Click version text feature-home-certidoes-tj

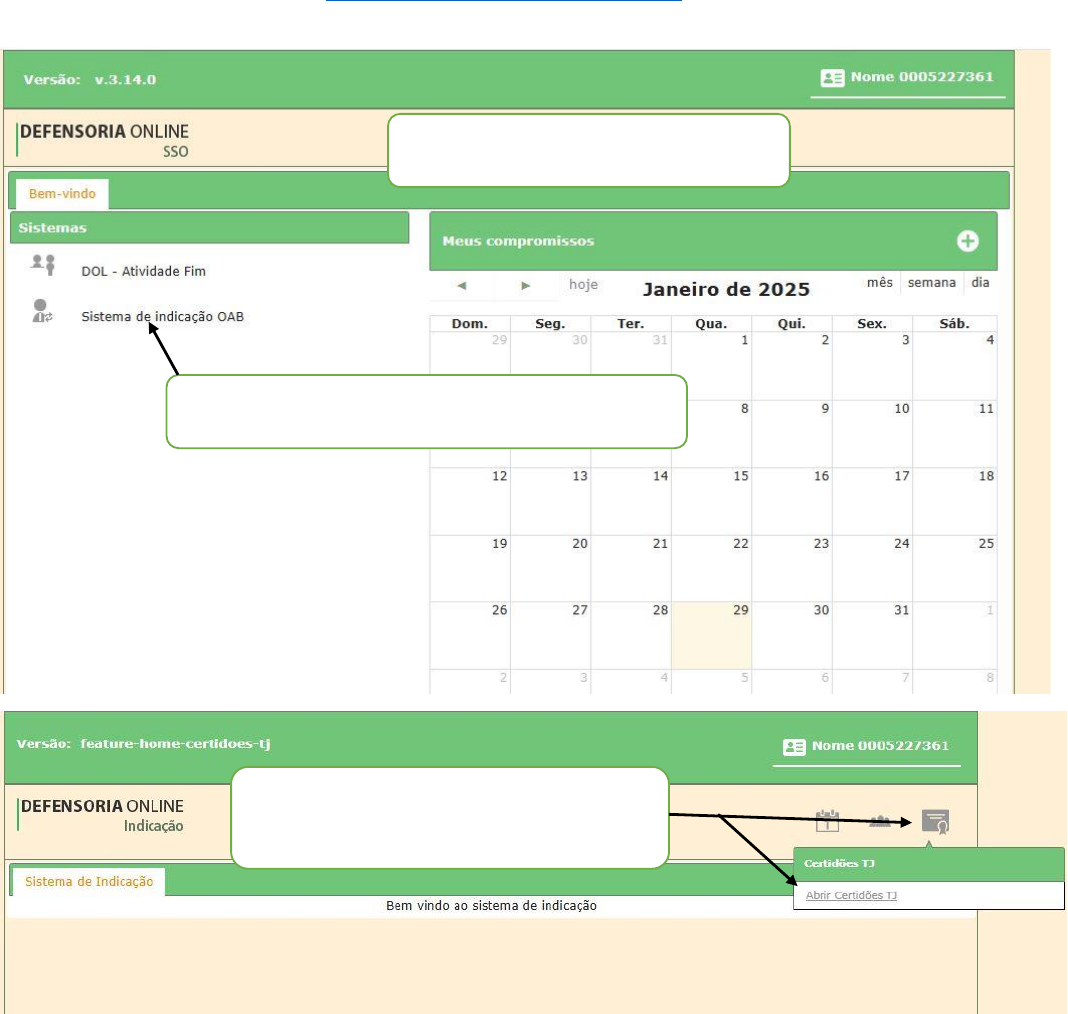click(x=175, y=744)
